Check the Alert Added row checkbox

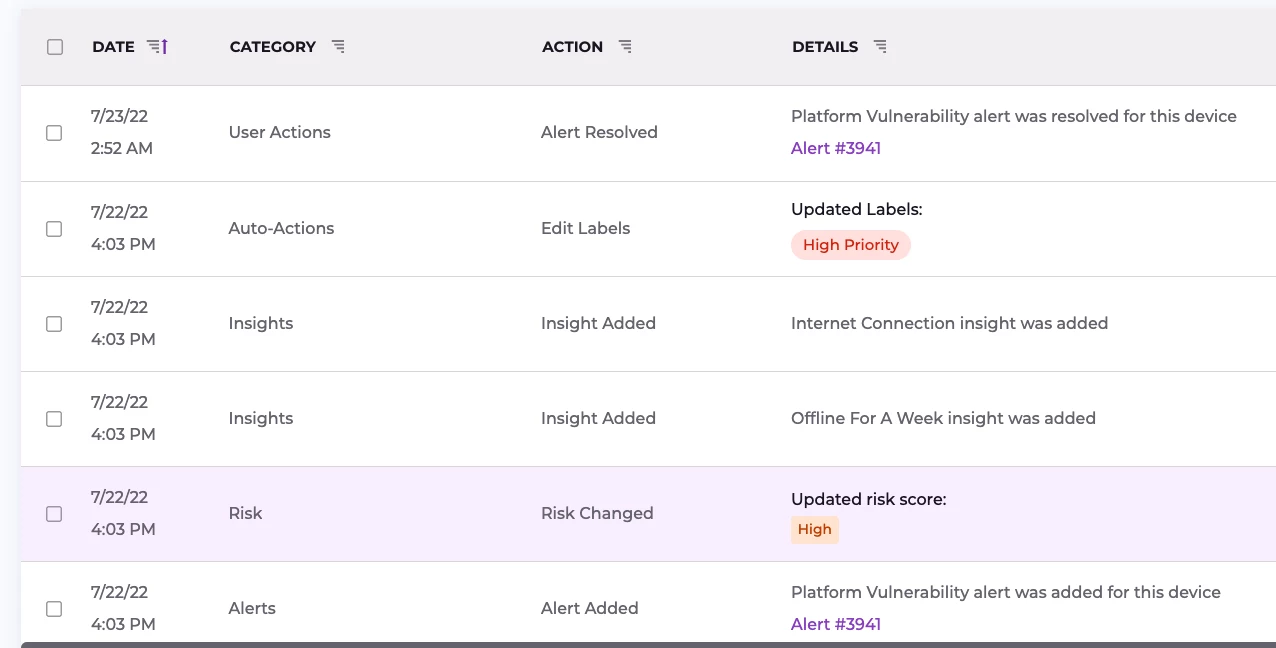click(x=55, y=609)
